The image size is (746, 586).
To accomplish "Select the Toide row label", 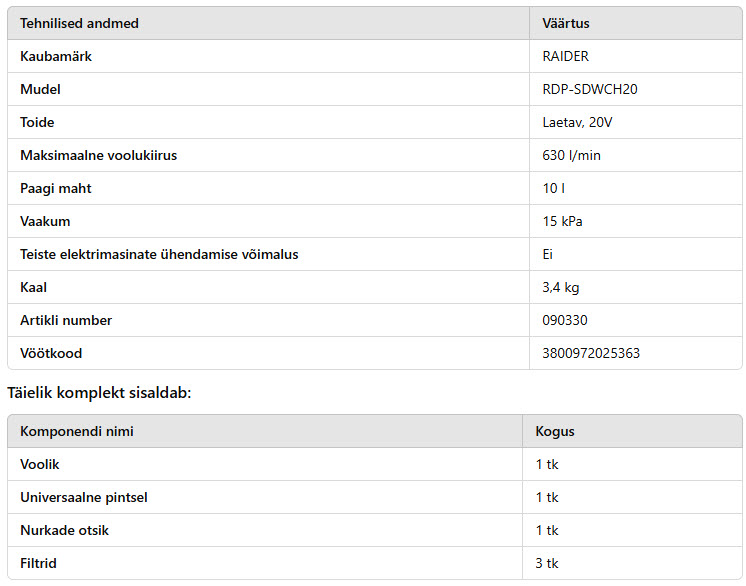I will coord(37,122).
